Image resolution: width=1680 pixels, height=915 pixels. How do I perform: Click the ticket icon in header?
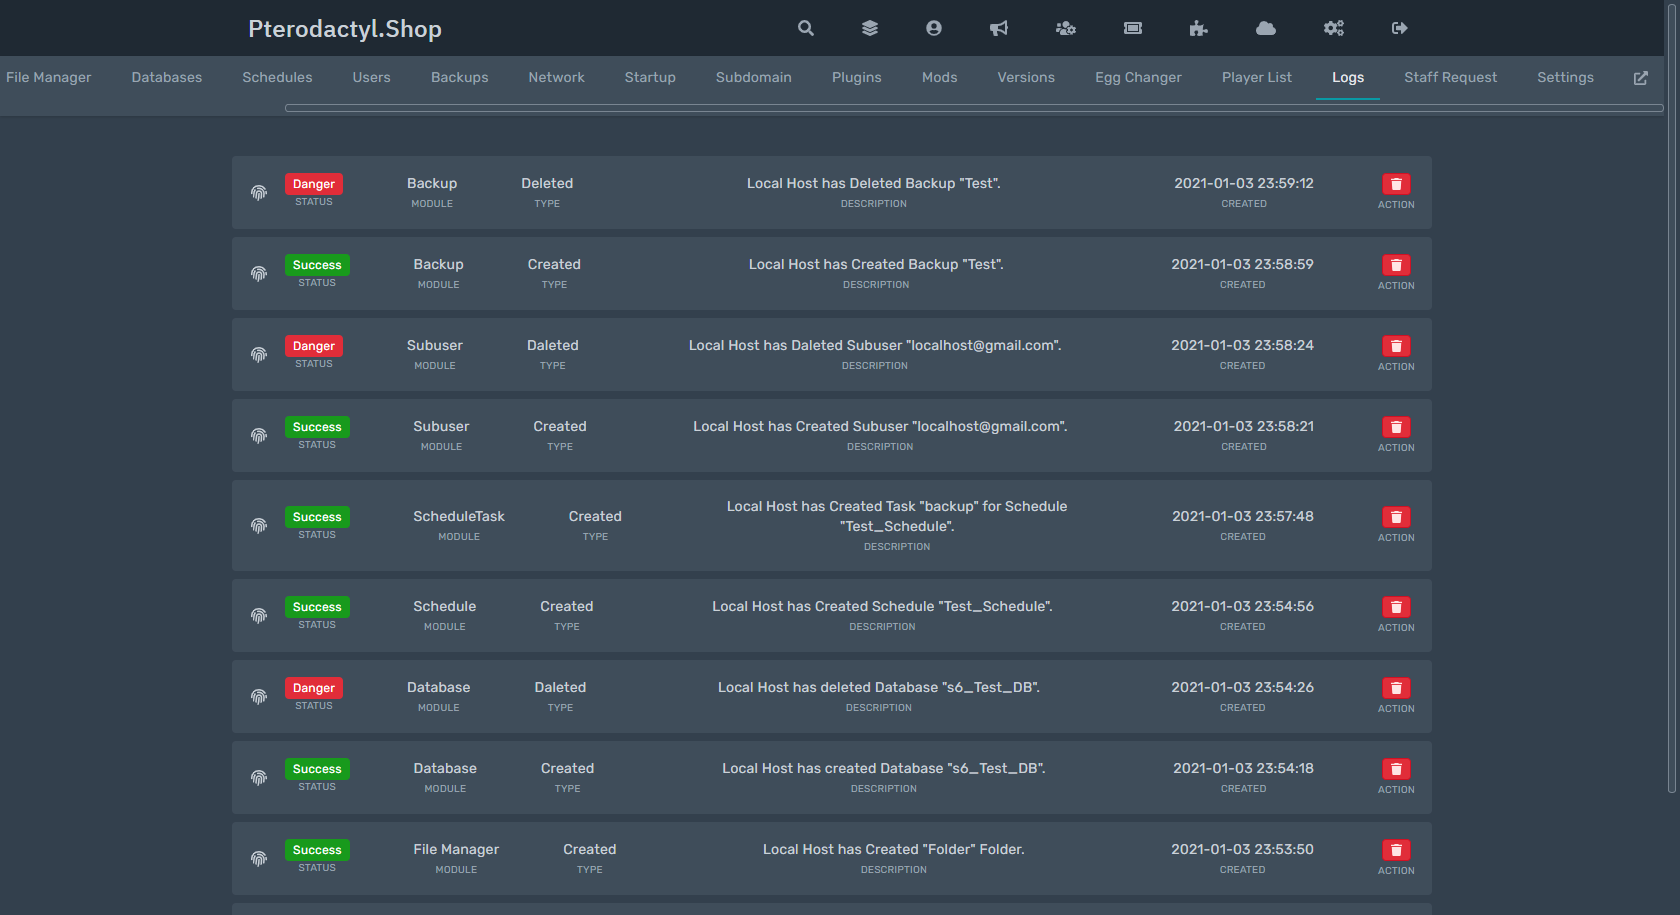[x=1133, y=28]
